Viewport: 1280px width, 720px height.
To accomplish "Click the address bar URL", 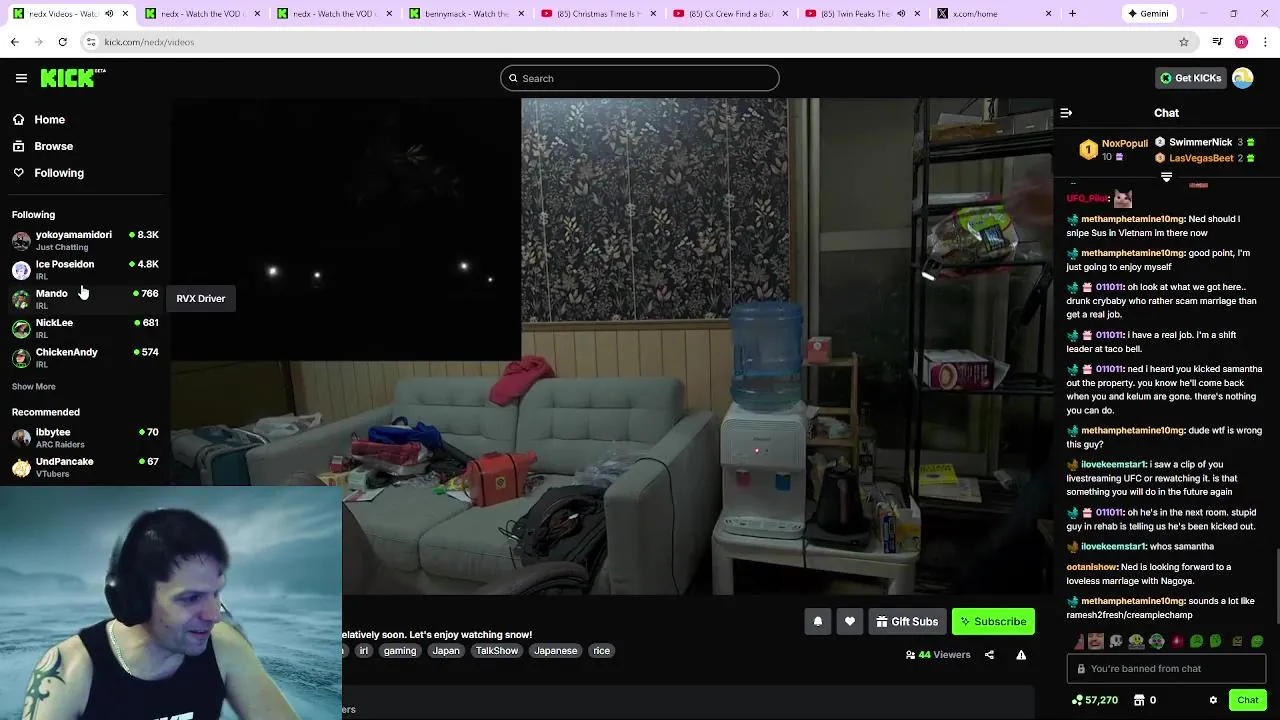I will pos(149,42).
